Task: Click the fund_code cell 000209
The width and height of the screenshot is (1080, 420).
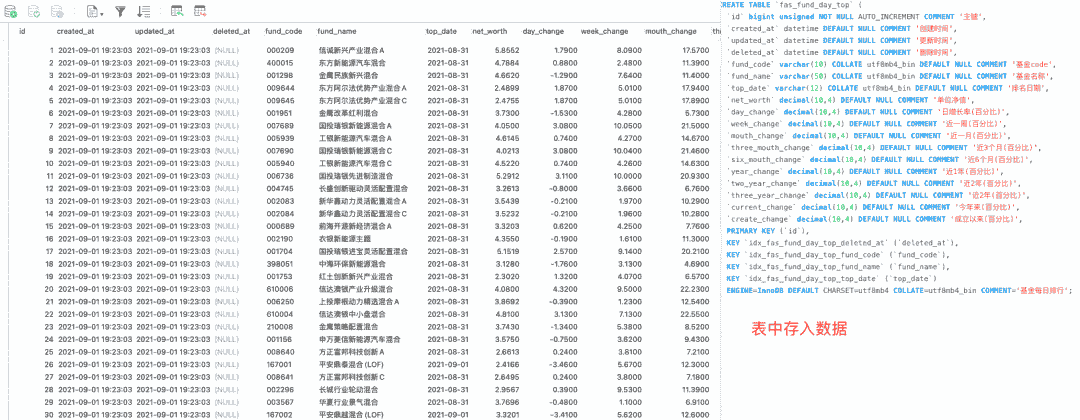Action: [x=280, y=50]
